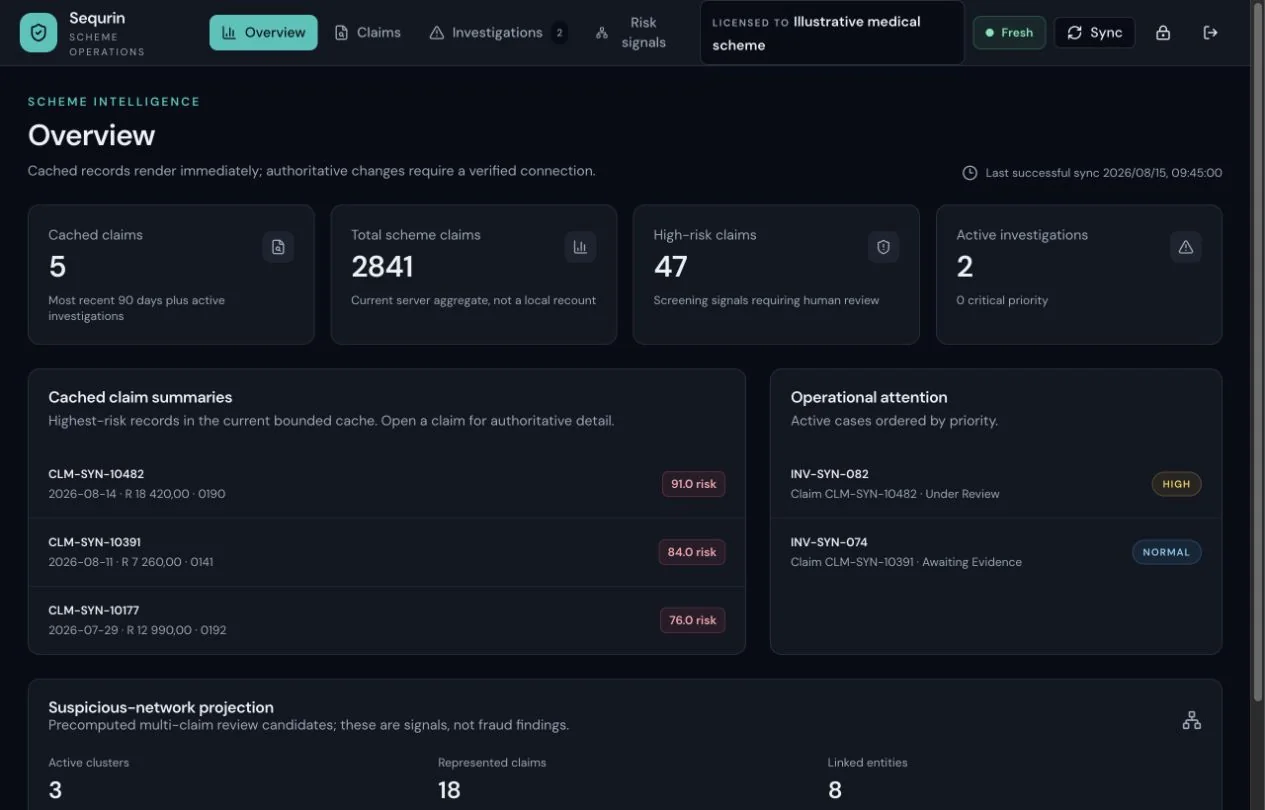Click the '2026-08-11 · R 7 260,00 · 0141' text
Viewport: 1265px width, 810px height.
[130, 562]
